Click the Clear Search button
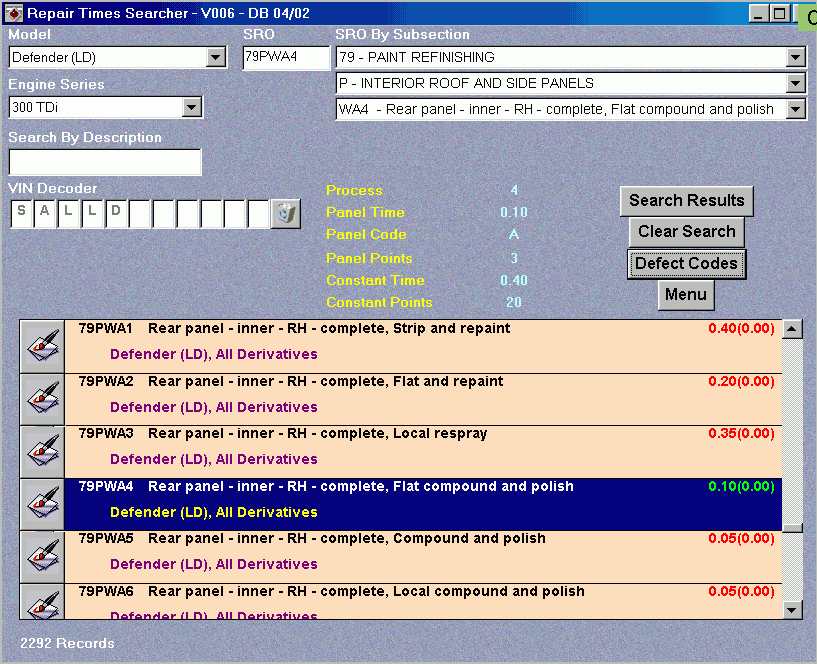The height and width of the screenshot is (664, 817). (686, 232)
